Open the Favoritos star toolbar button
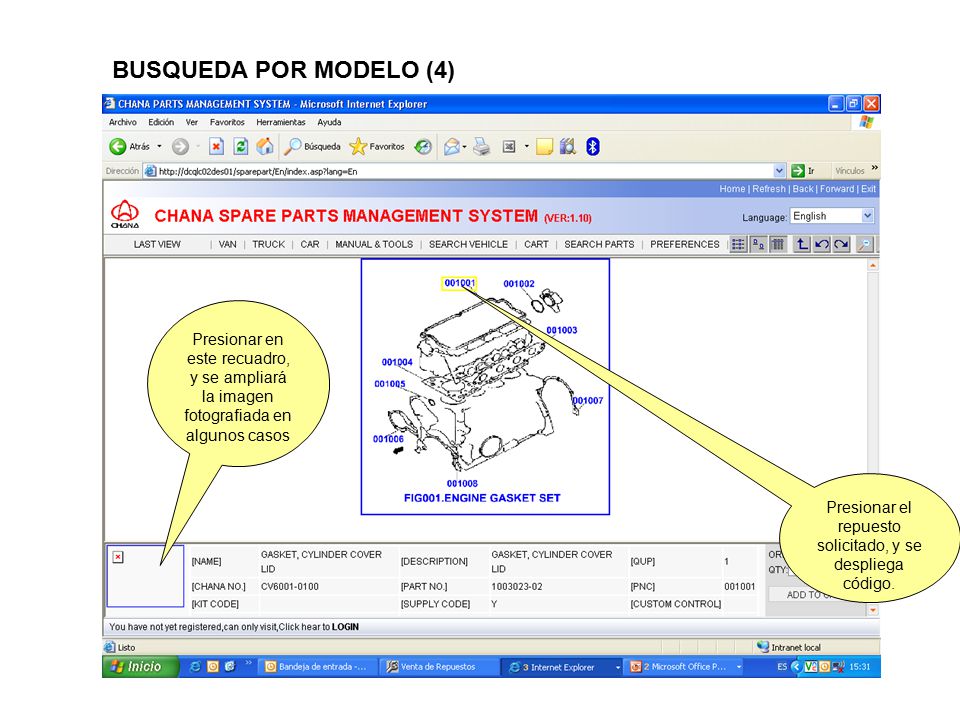 pos(377,147)
